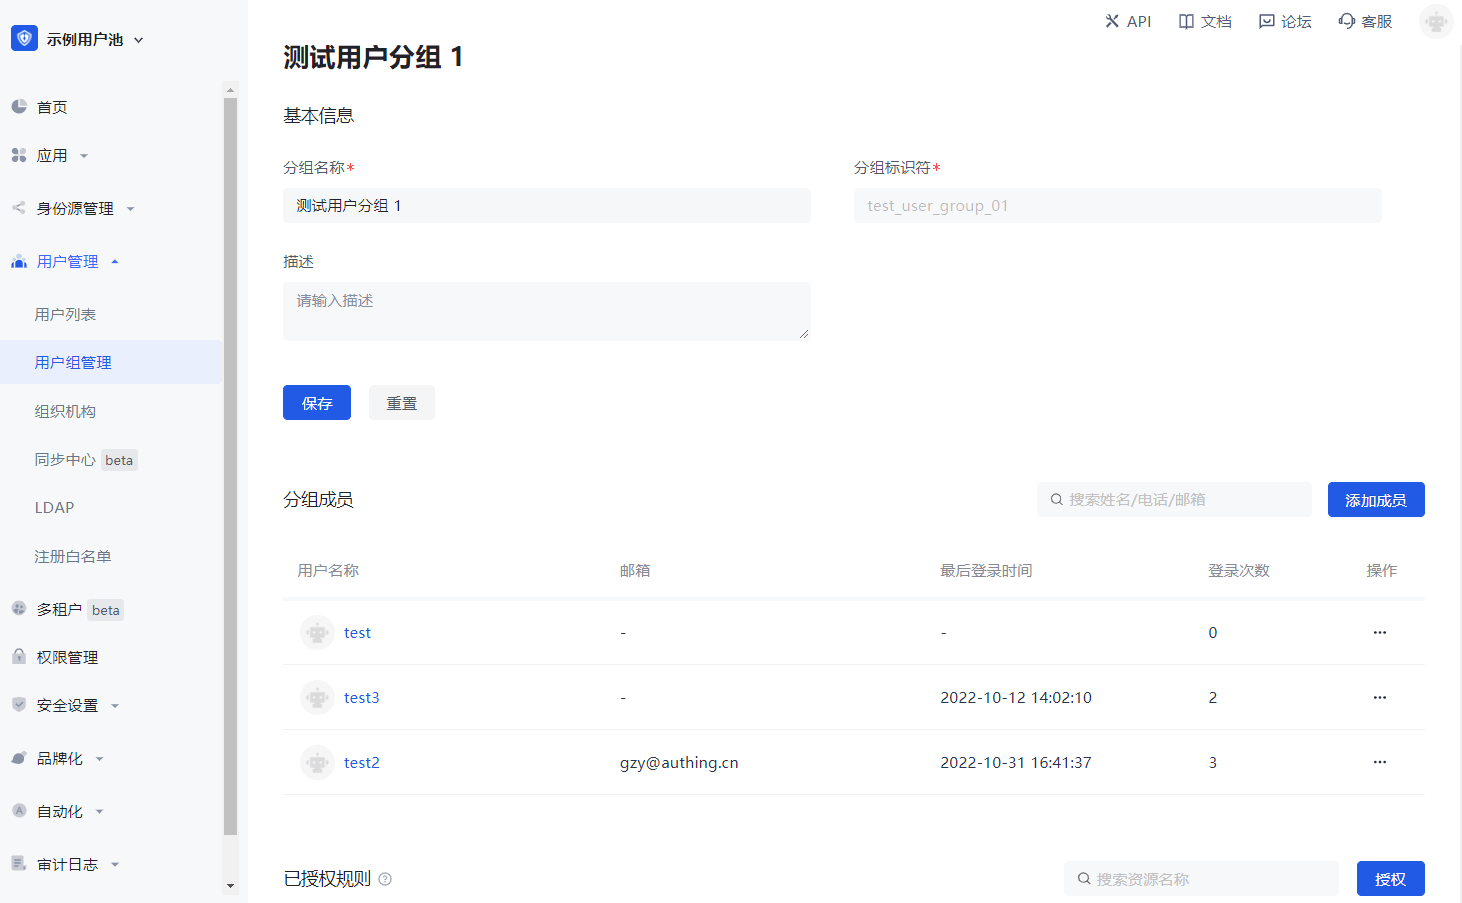Click the 保存 save button
The image size is (1462, 903).
(317, 403)
